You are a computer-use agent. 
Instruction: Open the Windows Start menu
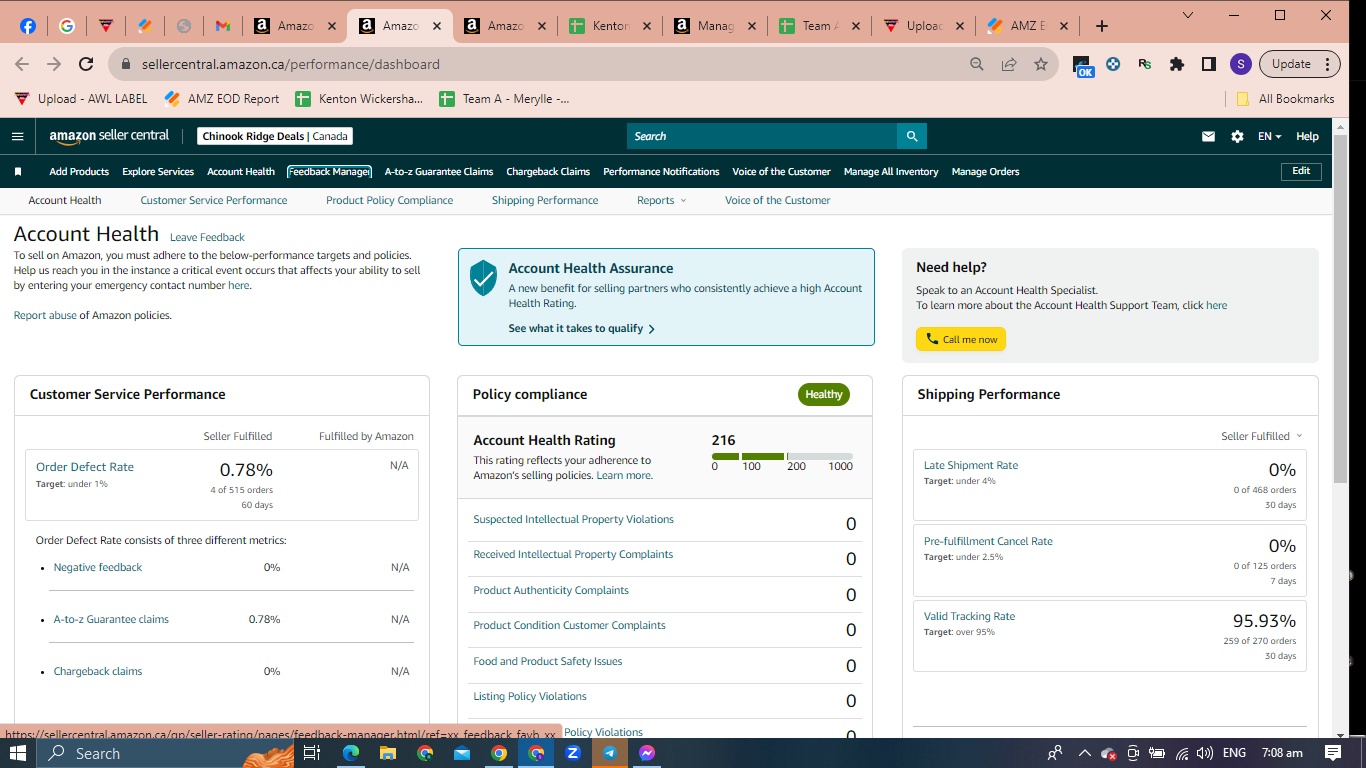[x=19, y=753]
